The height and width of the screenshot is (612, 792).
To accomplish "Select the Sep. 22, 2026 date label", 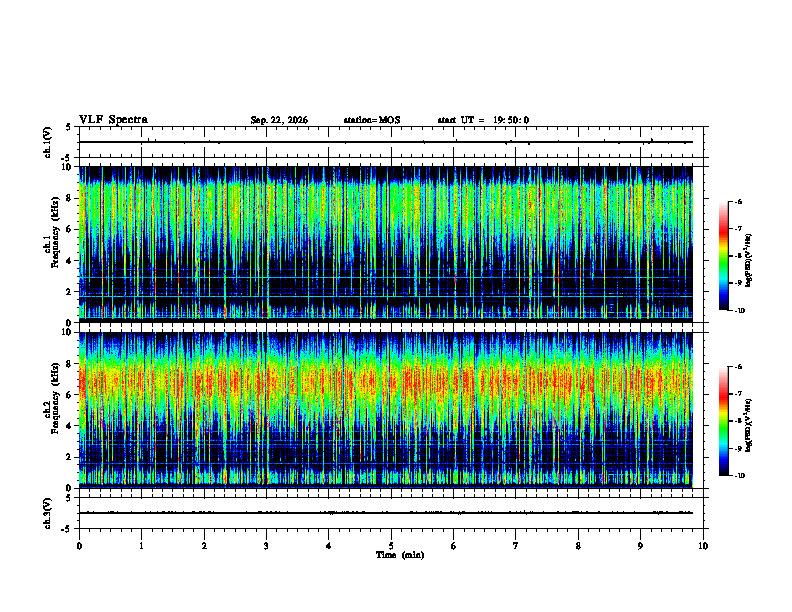I will pyautogui.click(x=279, y=120).
